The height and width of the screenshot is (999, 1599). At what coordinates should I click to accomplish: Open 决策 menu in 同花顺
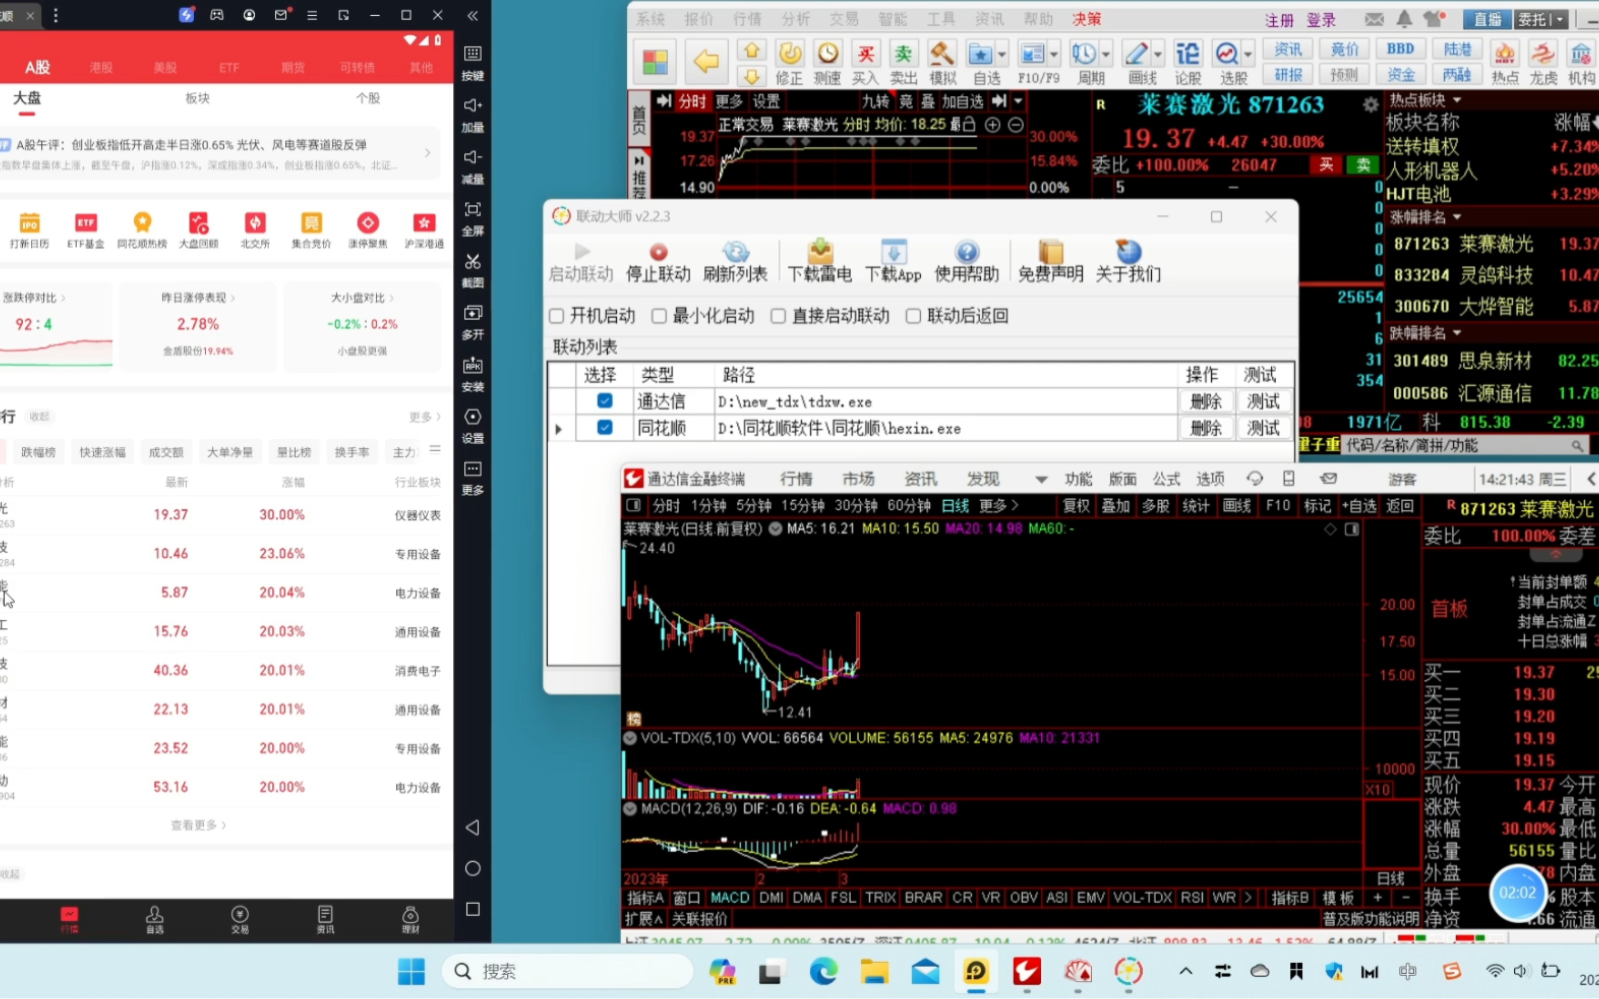[1086, 19]
